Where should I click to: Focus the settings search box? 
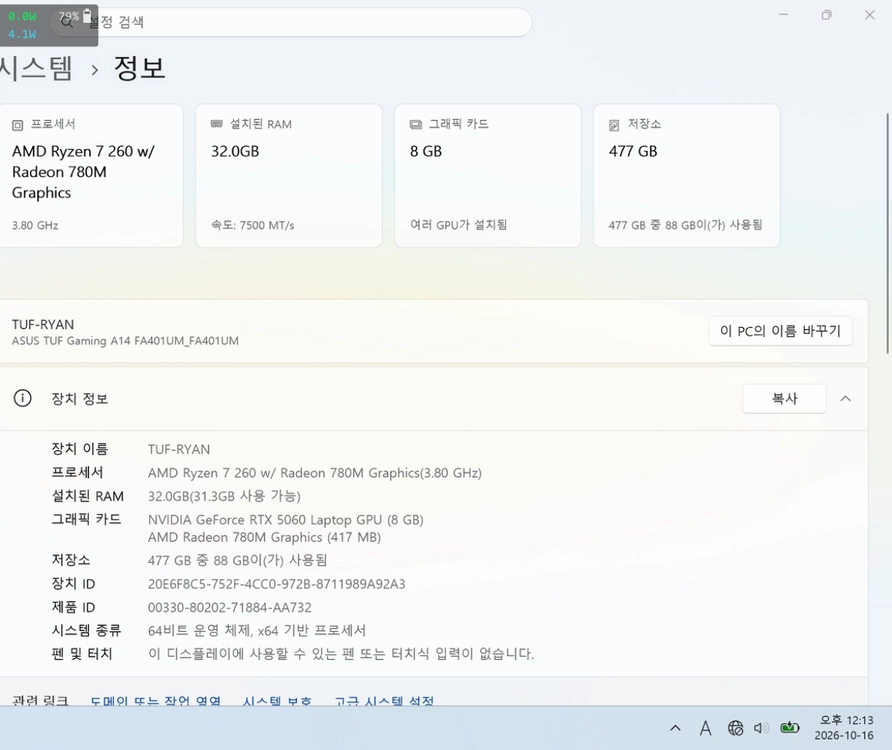click(291, 22)
